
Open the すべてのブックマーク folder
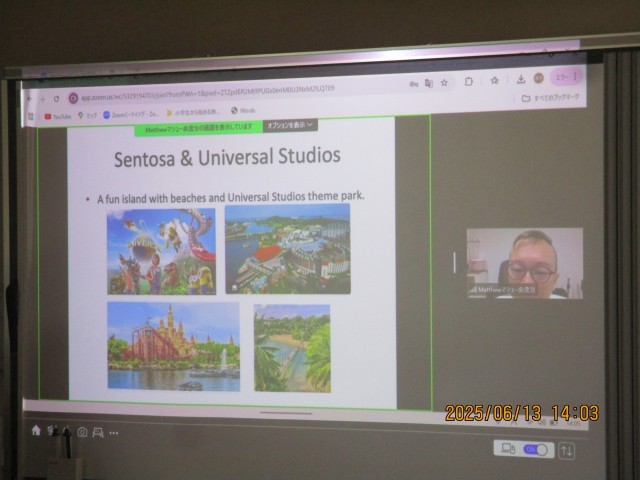point(550,98)
